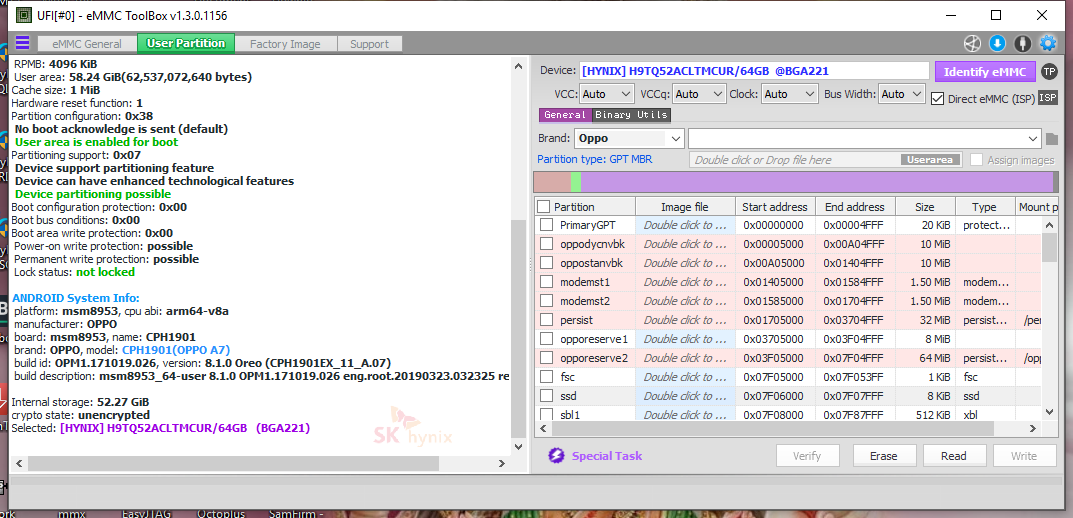Click the Userarea button in file drop field

(931, 159)
